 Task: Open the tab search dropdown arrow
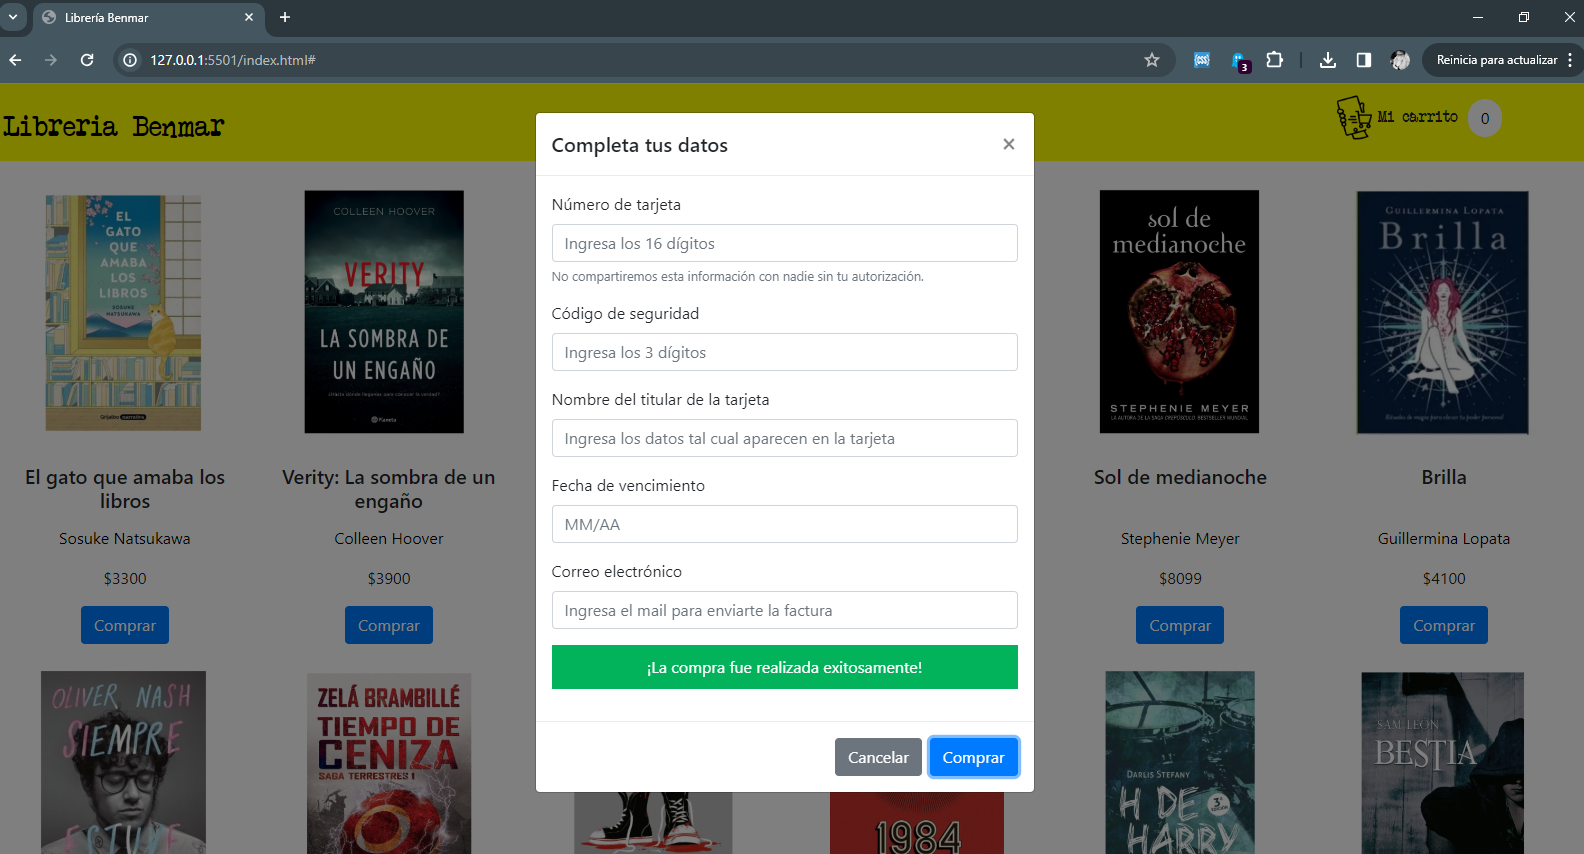point(13,17)
